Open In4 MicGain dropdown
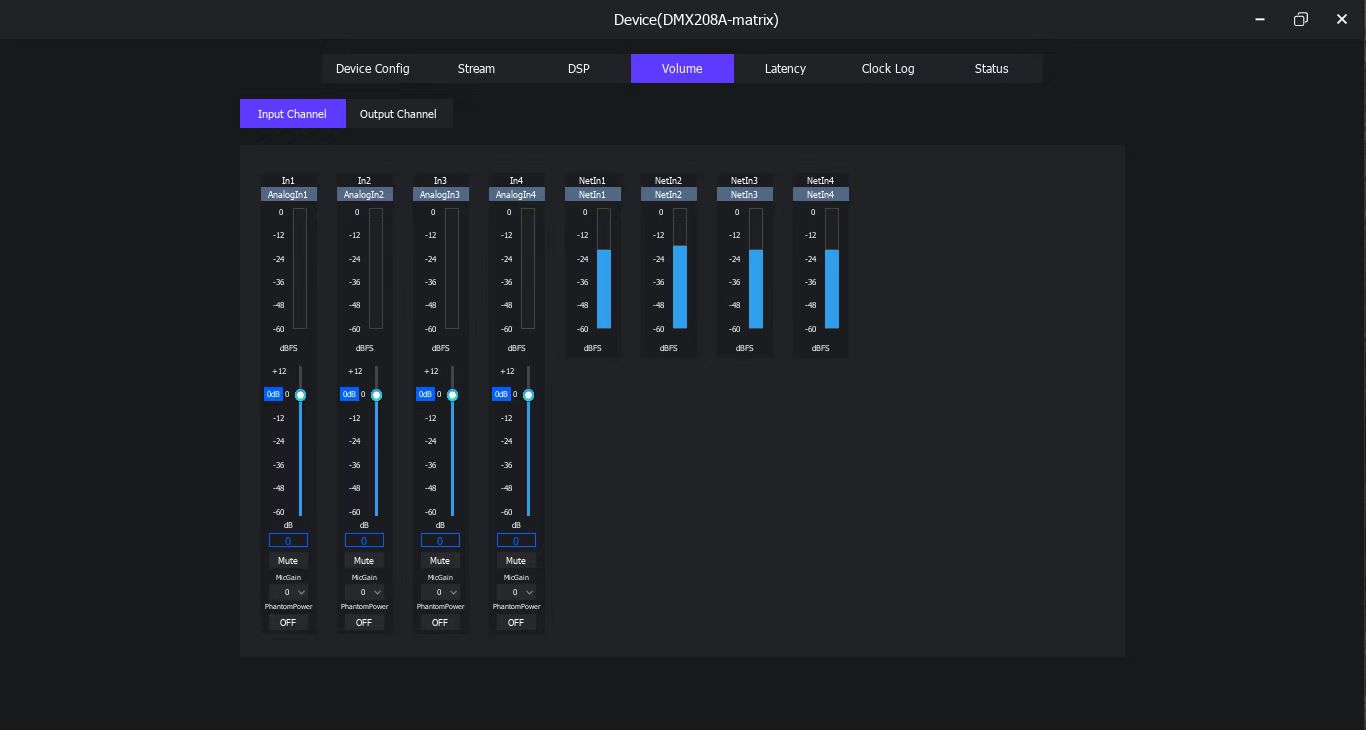This screenshot has width=1366, height=730. pyautogui.click(x=516, y=592)
